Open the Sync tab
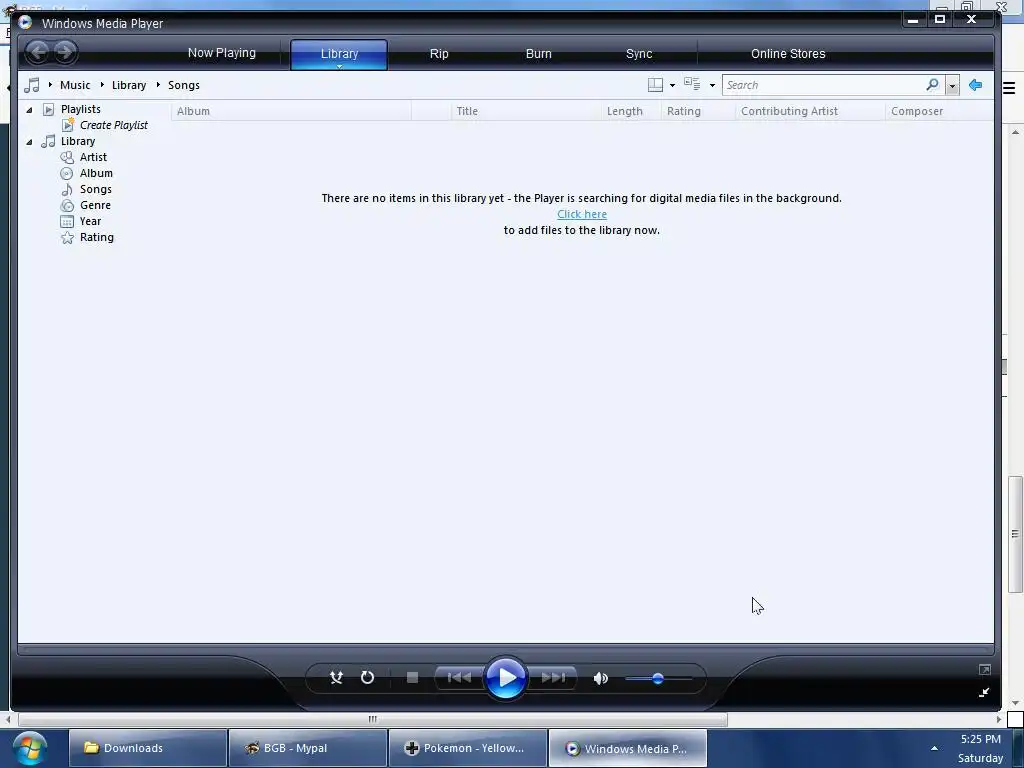1024x768 pixels. click(x=639, y=54)
